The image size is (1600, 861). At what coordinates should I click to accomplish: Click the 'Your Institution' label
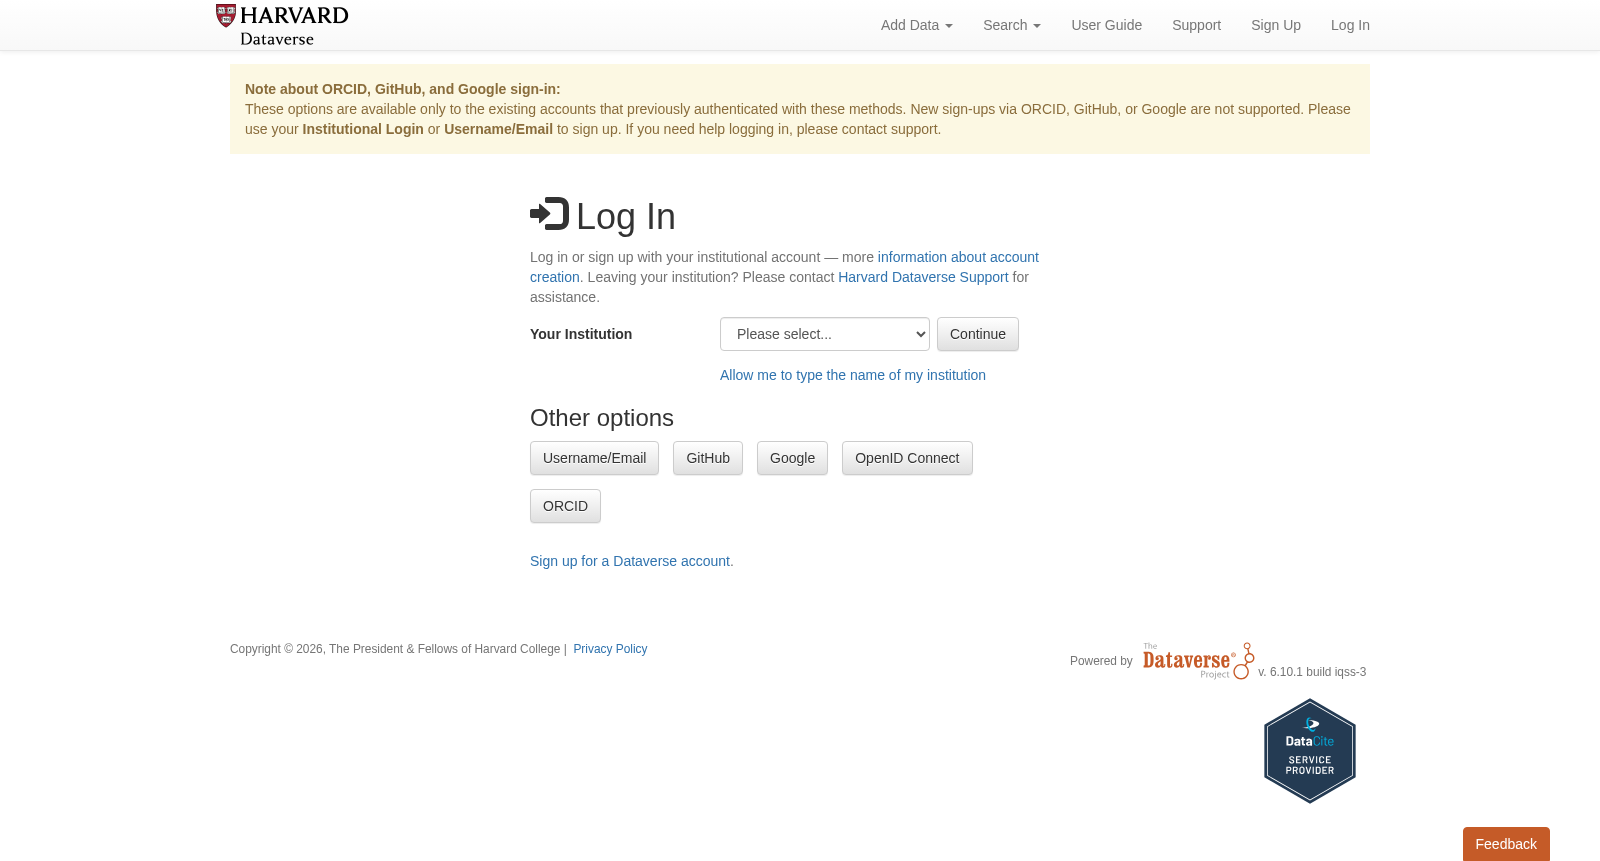pyautogui.click(x=581, y=334)
